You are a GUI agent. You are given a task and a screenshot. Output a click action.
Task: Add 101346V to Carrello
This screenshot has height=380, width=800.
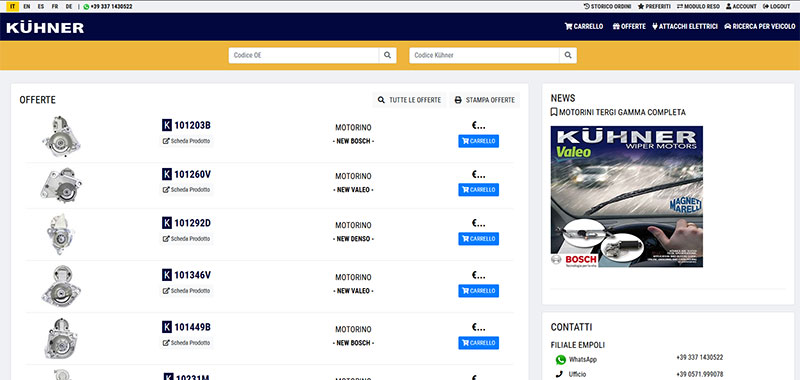479,291
